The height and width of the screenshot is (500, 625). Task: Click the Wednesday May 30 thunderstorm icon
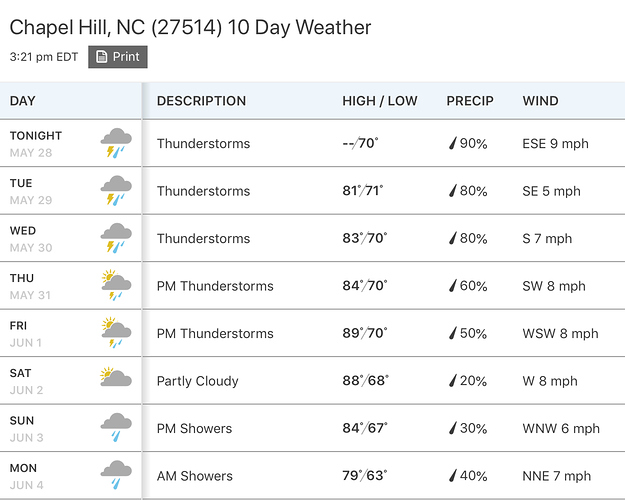click(116, 238)
